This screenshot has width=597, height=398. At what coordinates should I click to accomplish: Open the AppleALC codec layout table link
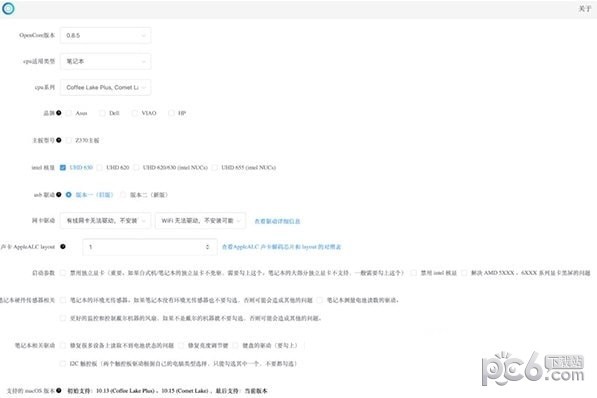point(281,247)
